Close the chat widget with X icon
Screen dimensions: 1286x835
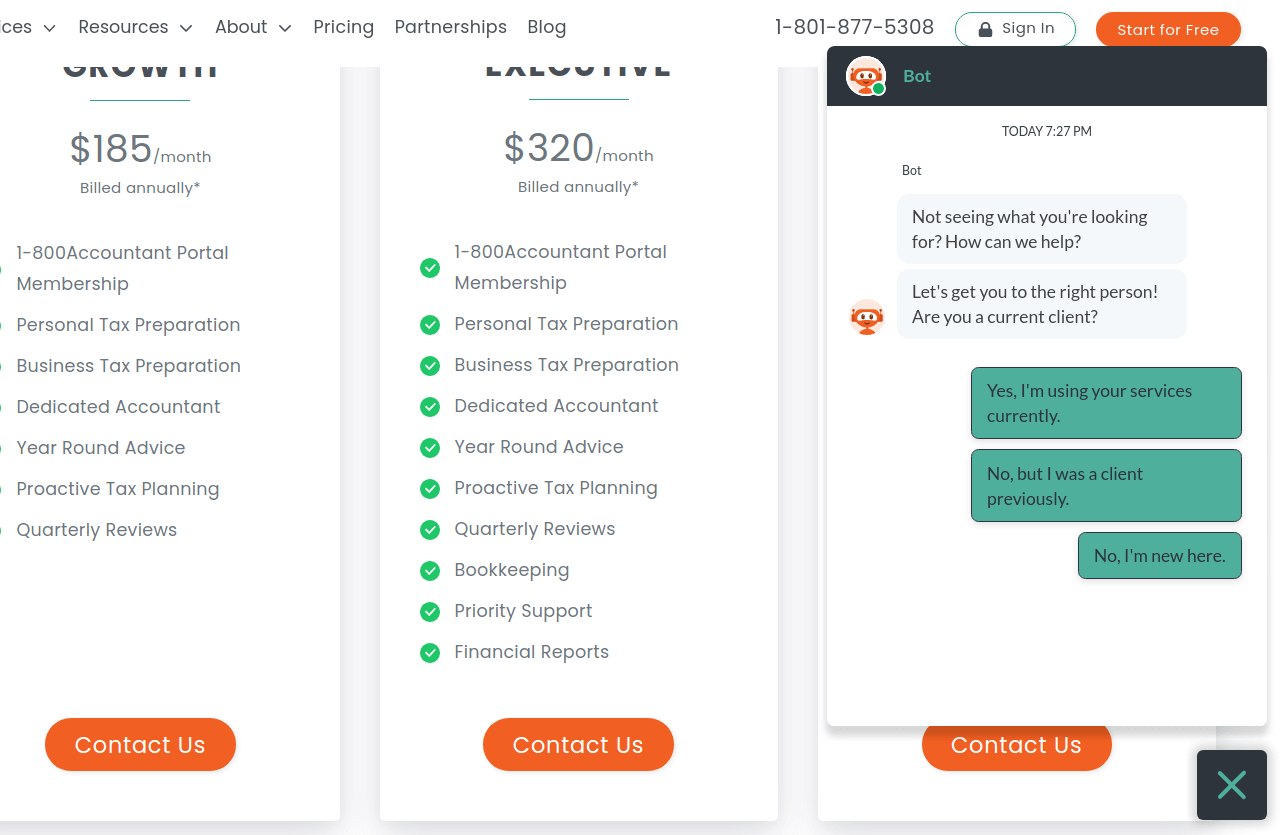coord(1232,785)
